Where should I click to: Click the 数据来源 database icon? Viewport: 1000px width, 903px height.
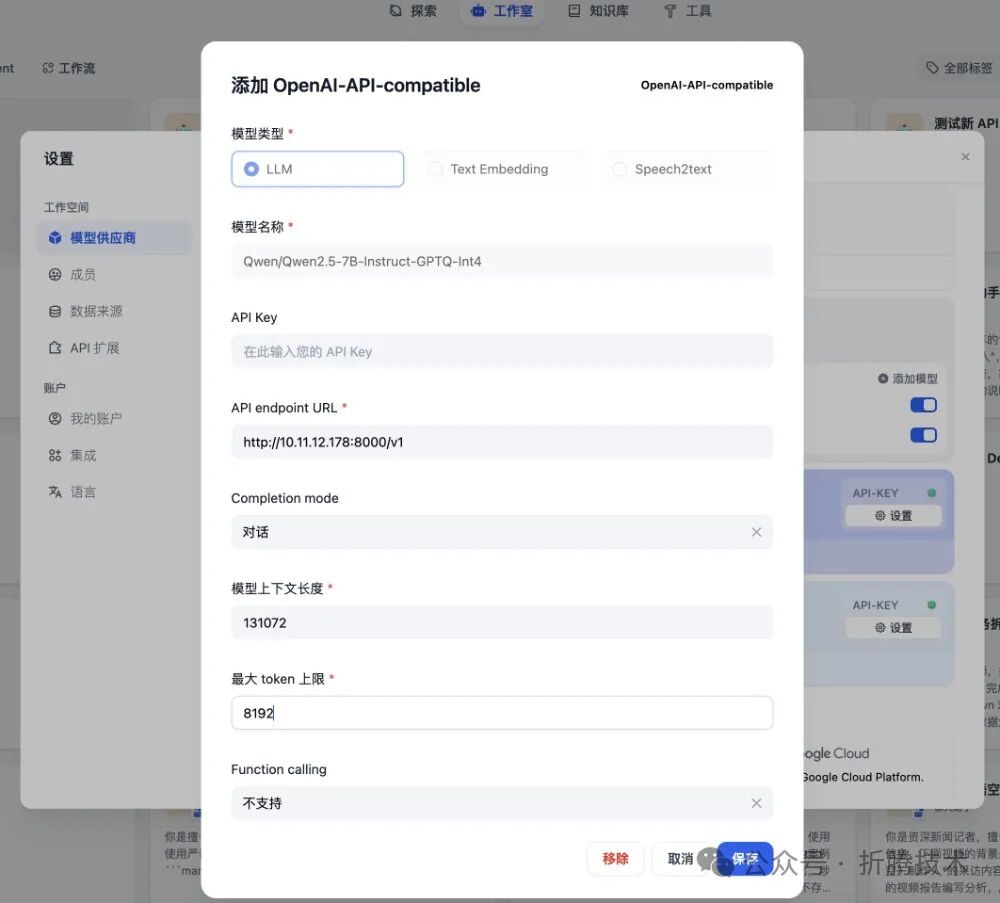tap(55, 311)
